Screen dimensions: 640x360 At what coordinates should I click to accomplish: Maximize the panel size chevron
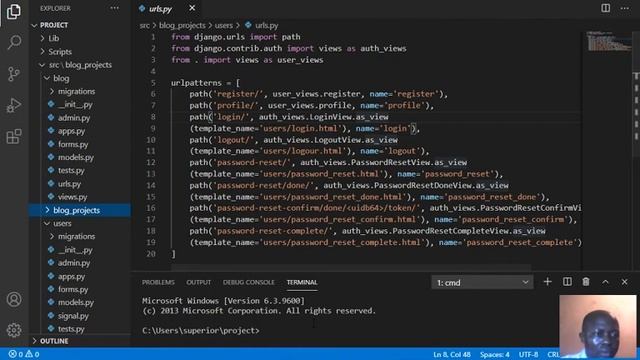coord(605,282)
